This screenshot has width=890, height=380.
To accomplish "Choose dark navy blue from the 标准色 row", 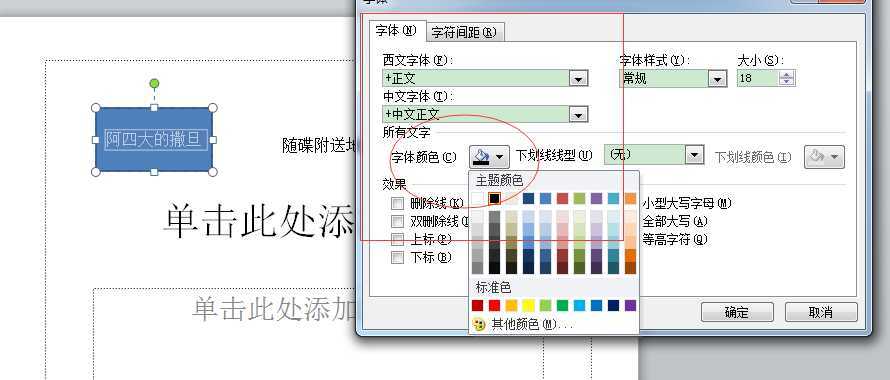I will [x=614, y=306].
